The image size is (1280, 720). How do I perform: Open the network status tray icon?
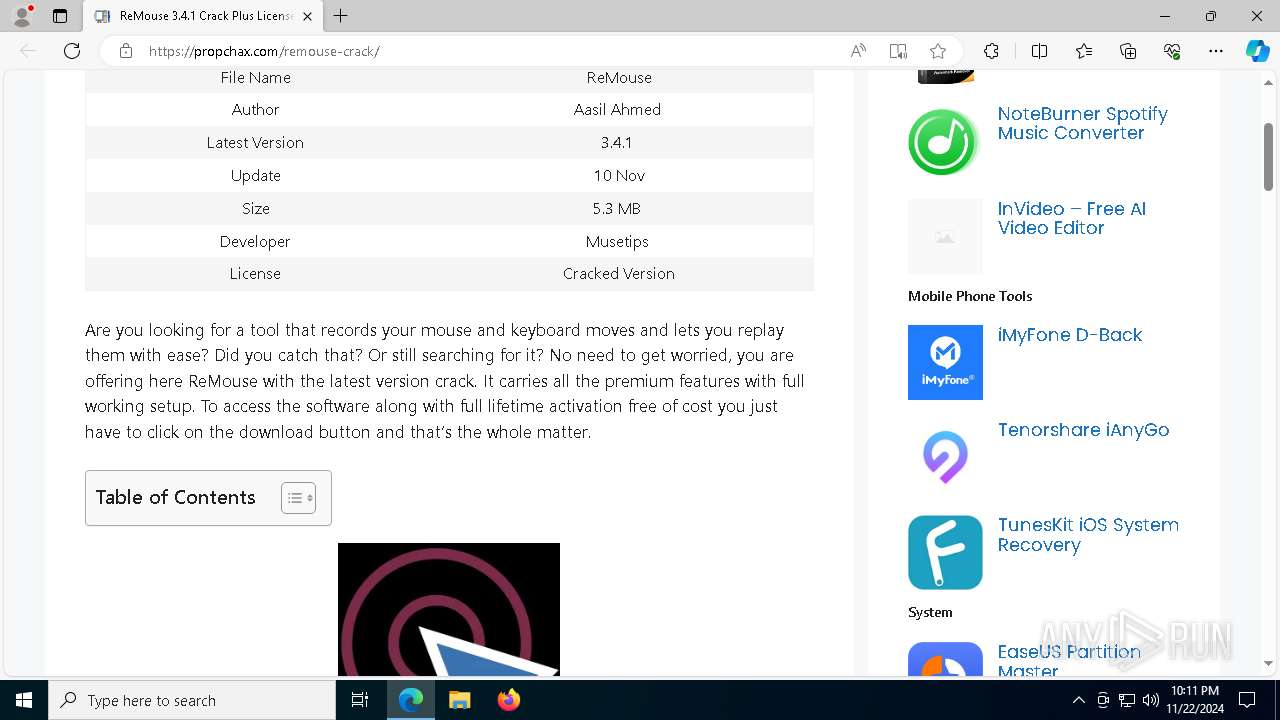coord(1127,700)
